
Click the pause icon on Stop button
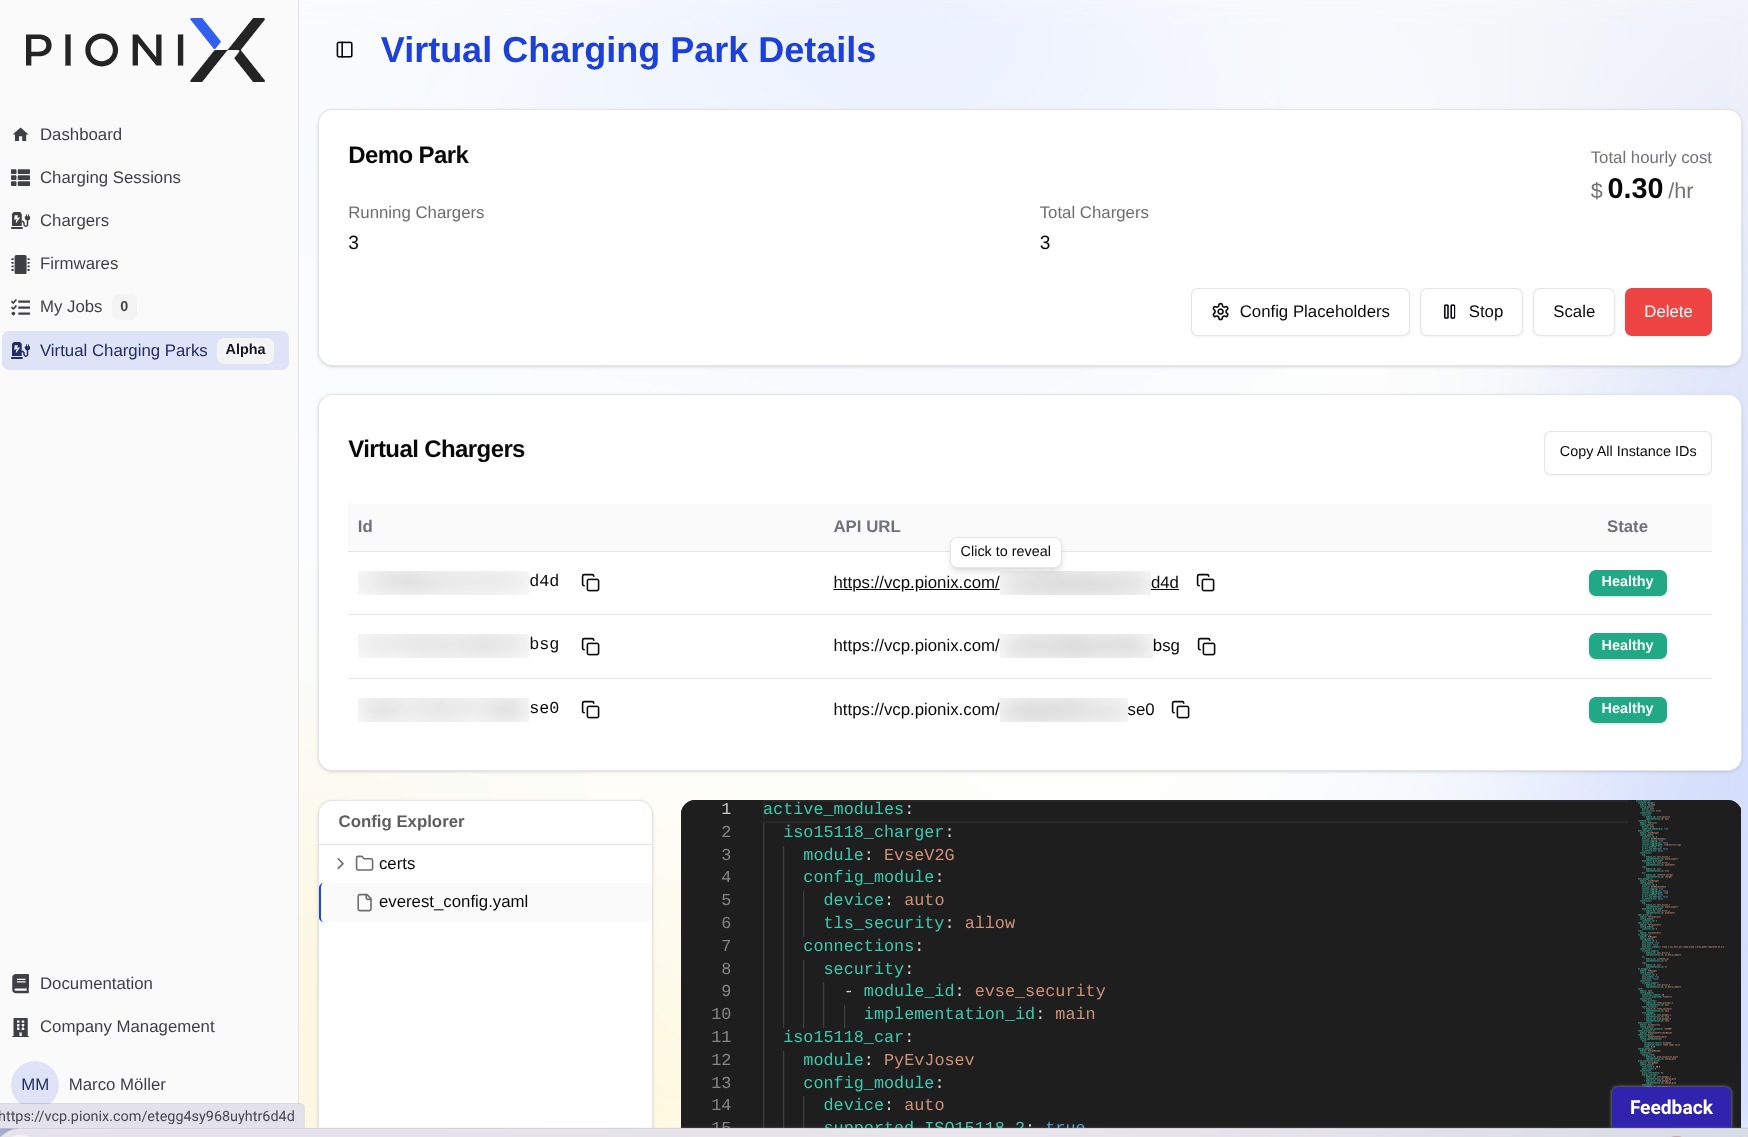click(x=1449, y=312)
